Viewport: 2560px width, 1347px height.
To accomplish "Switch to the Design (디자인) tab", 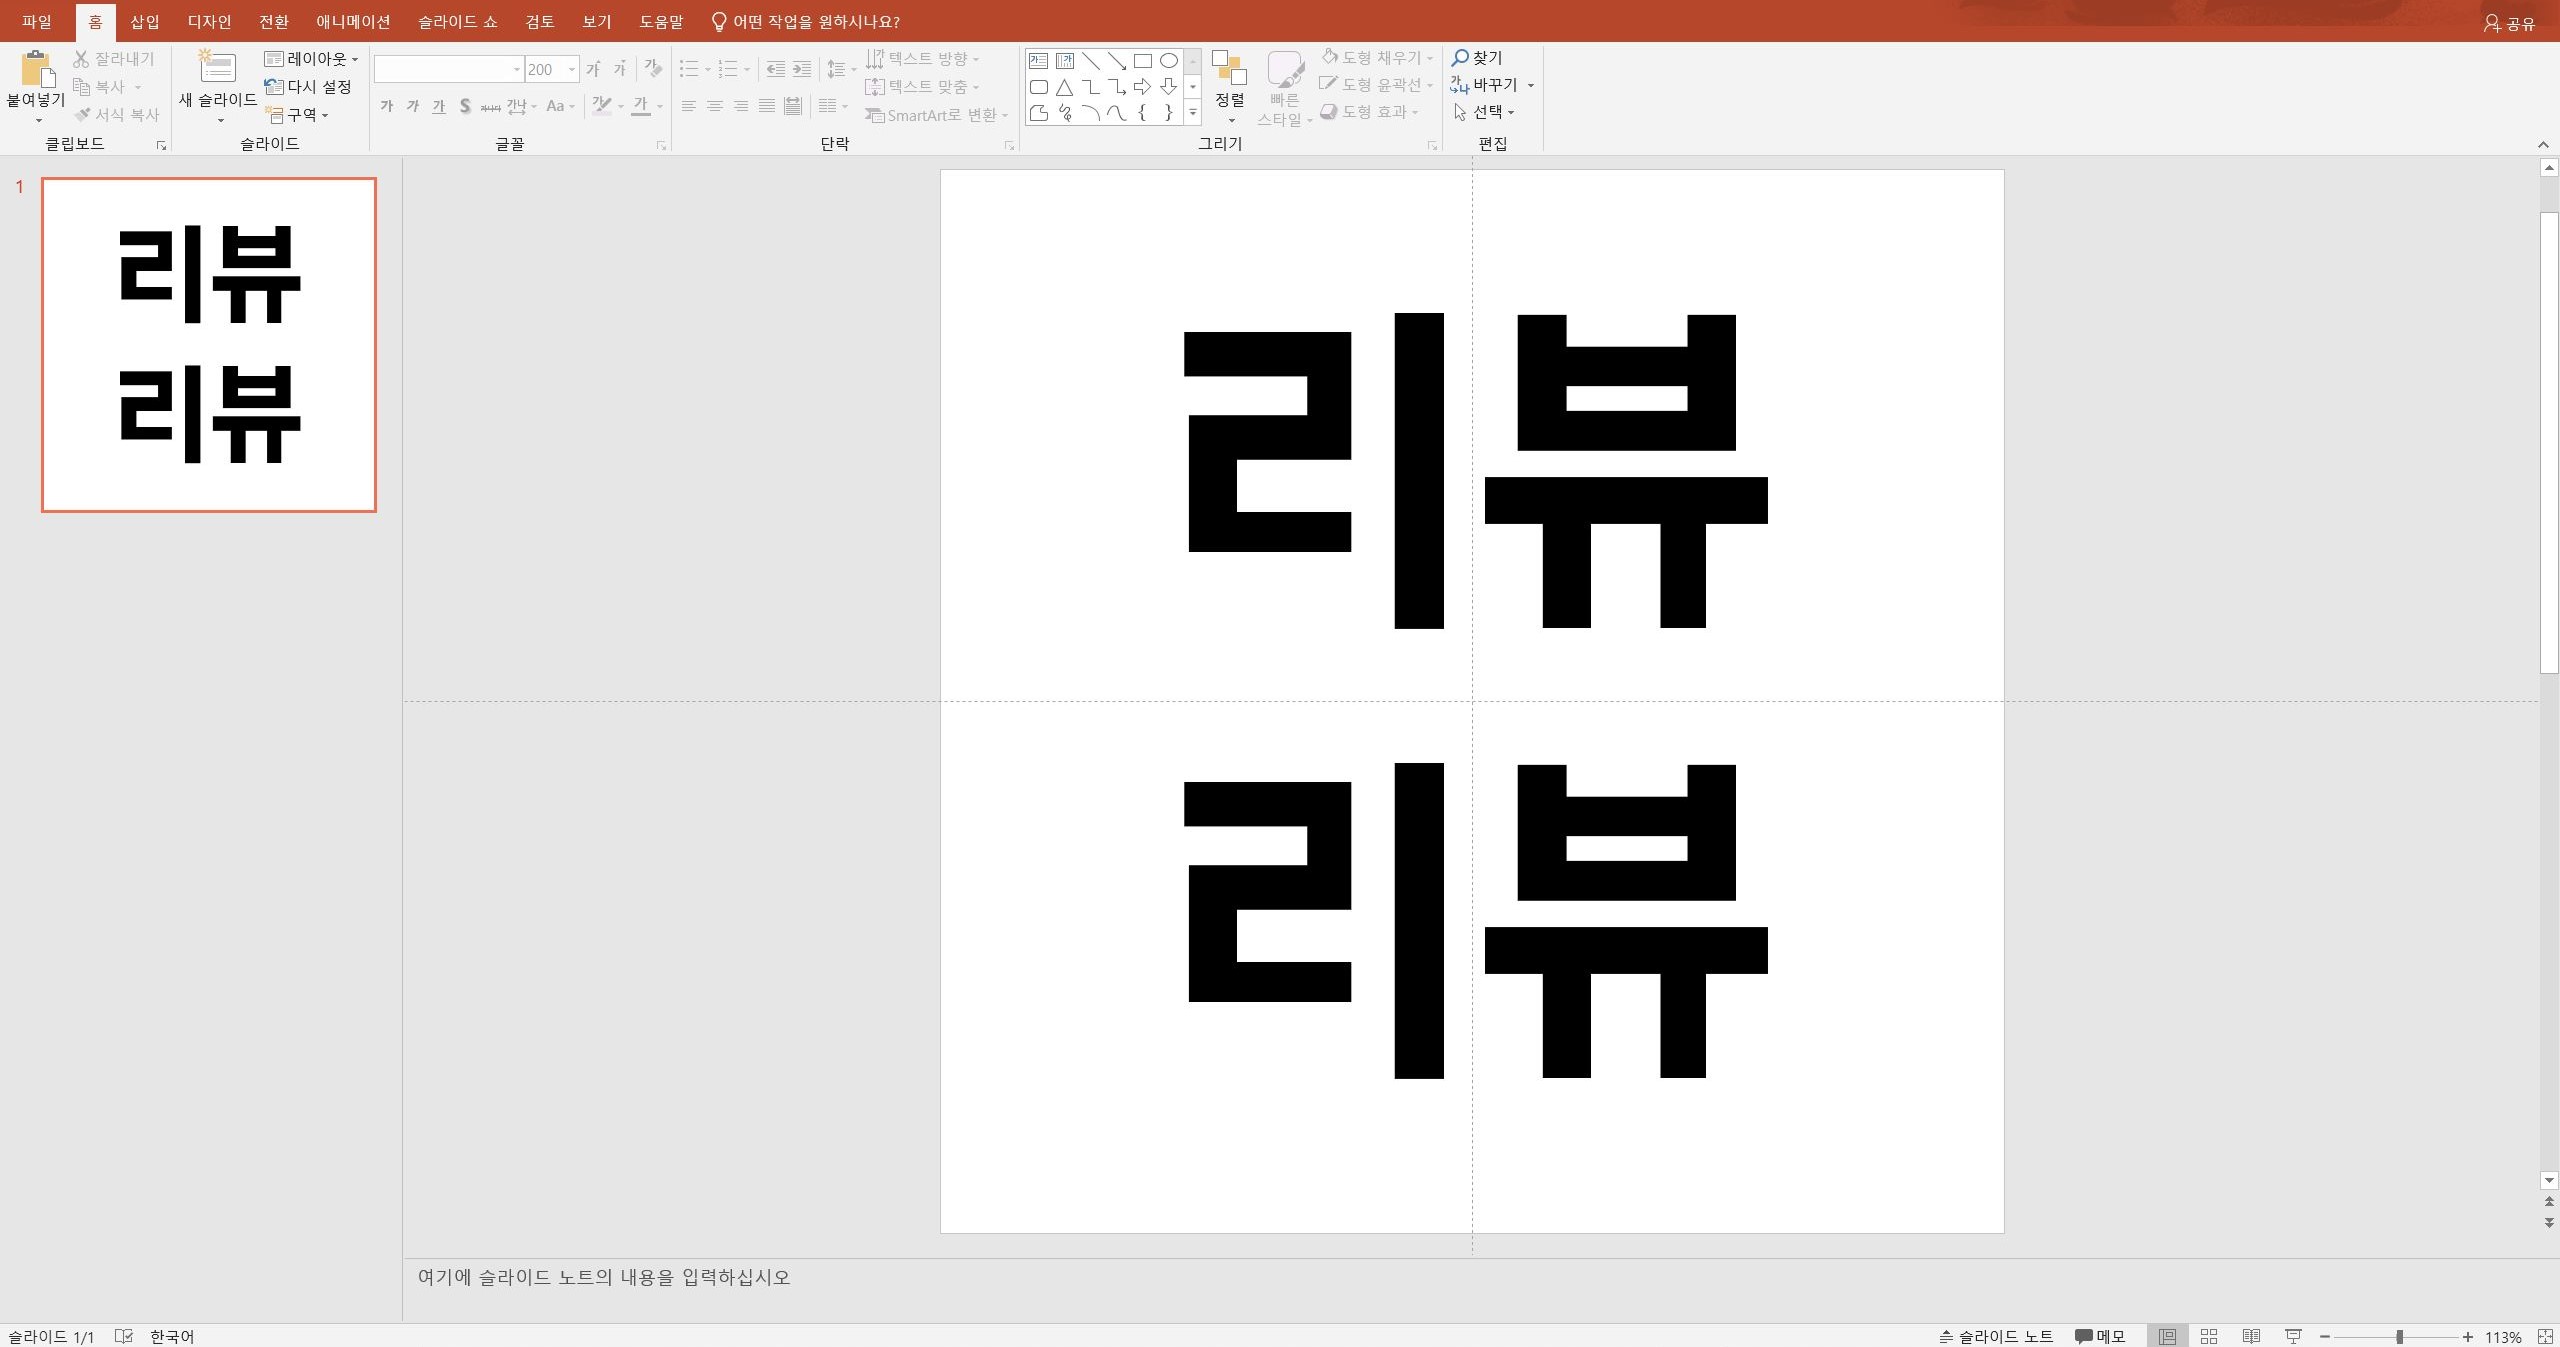I will 209,21.
